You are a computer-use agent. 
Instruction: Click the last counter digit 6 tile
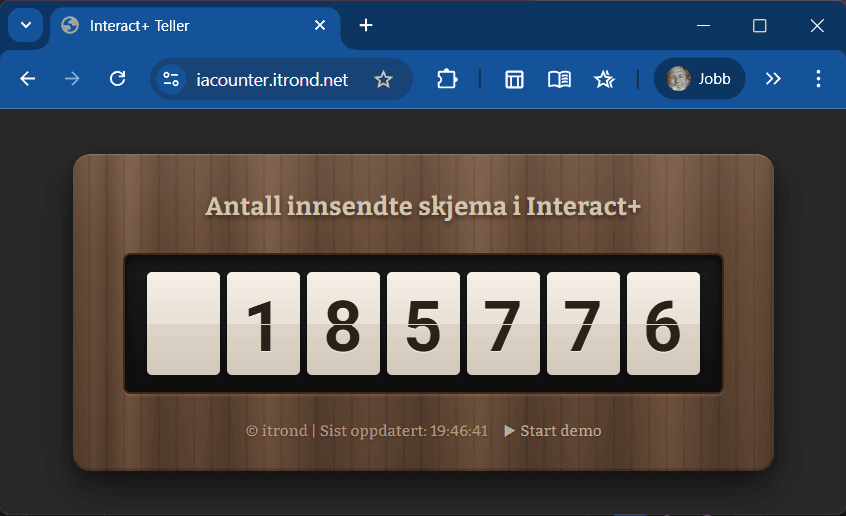[x=664, y=323]
